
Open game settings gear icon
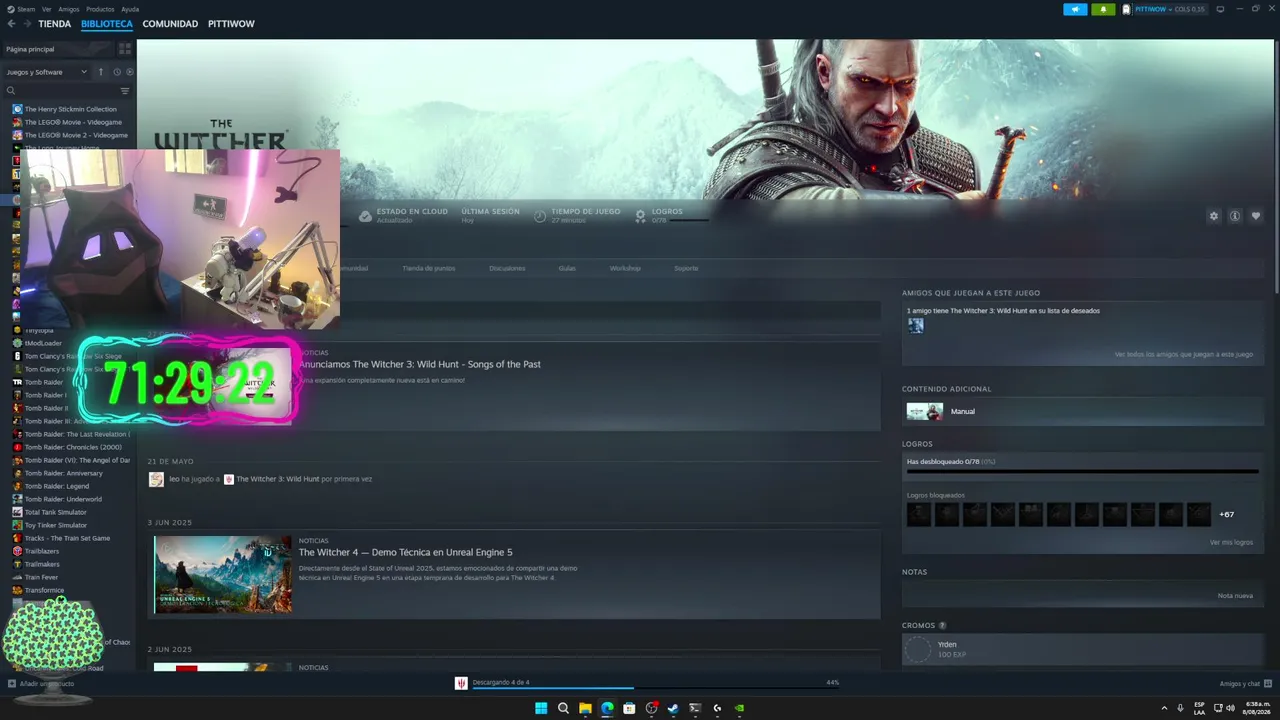click(1214, 216)
